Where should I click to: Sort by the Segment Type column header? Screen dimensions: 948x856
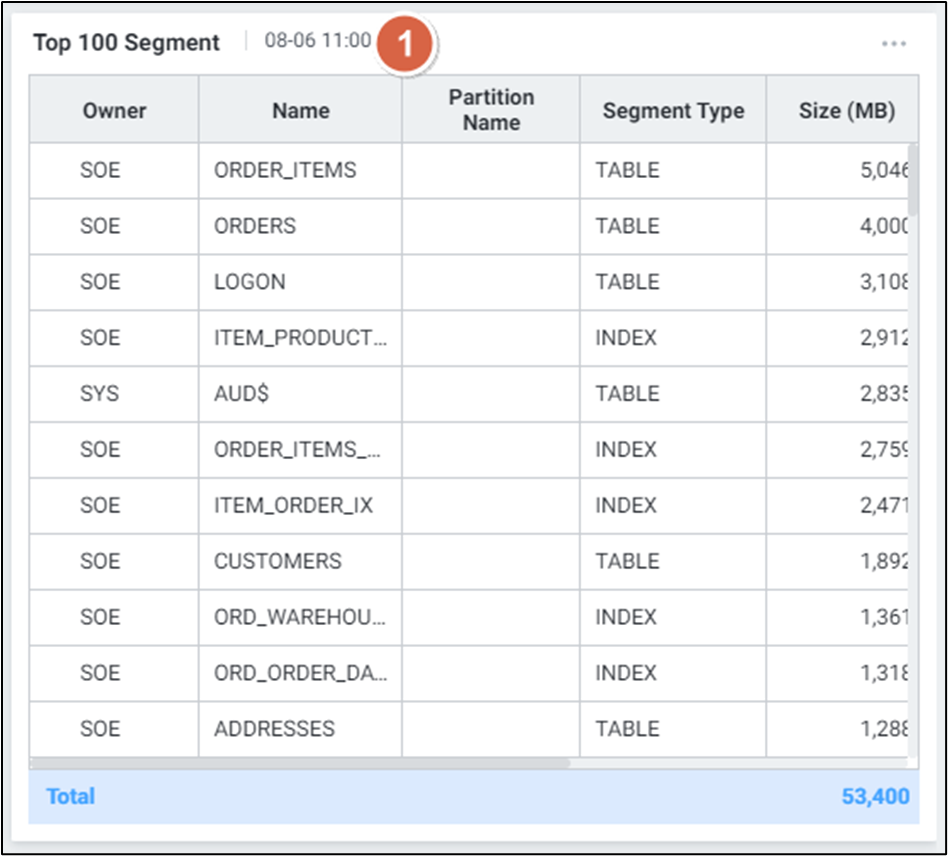click(673, 110)
